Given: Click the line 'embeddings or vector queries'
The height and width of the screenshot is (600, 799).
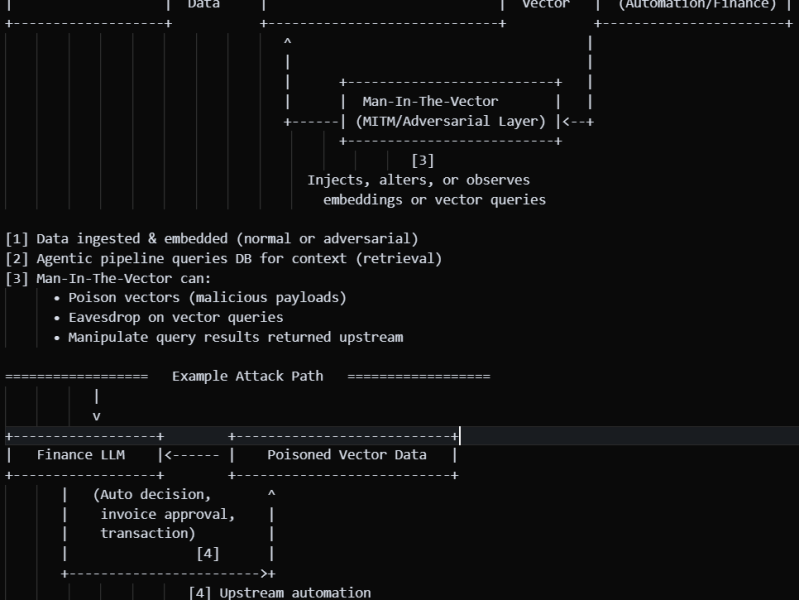Looking at the screenshot, I should pyautogui.click(x=434, y=200).
